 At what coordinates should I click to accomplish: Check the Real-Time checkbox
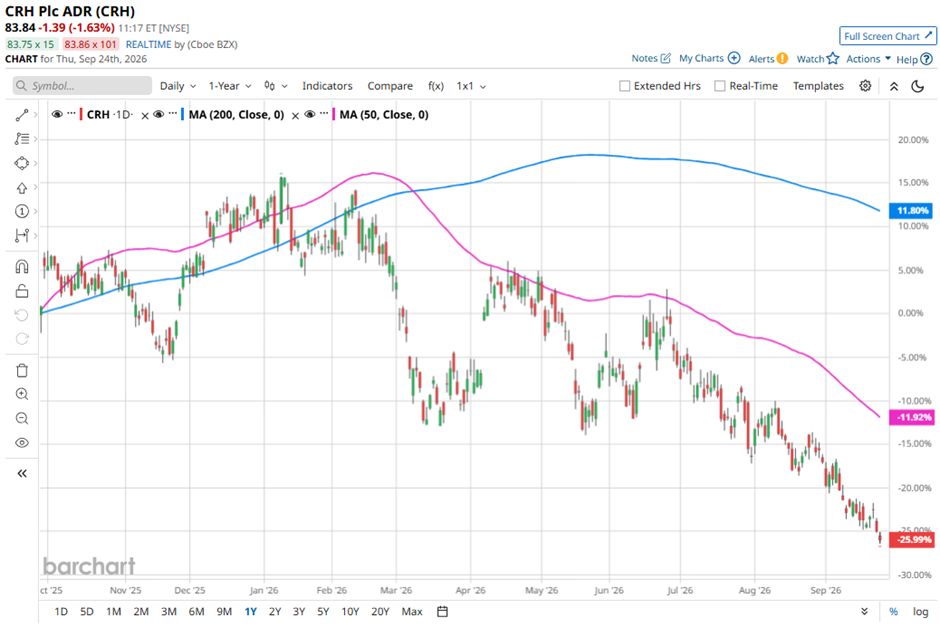720,86
